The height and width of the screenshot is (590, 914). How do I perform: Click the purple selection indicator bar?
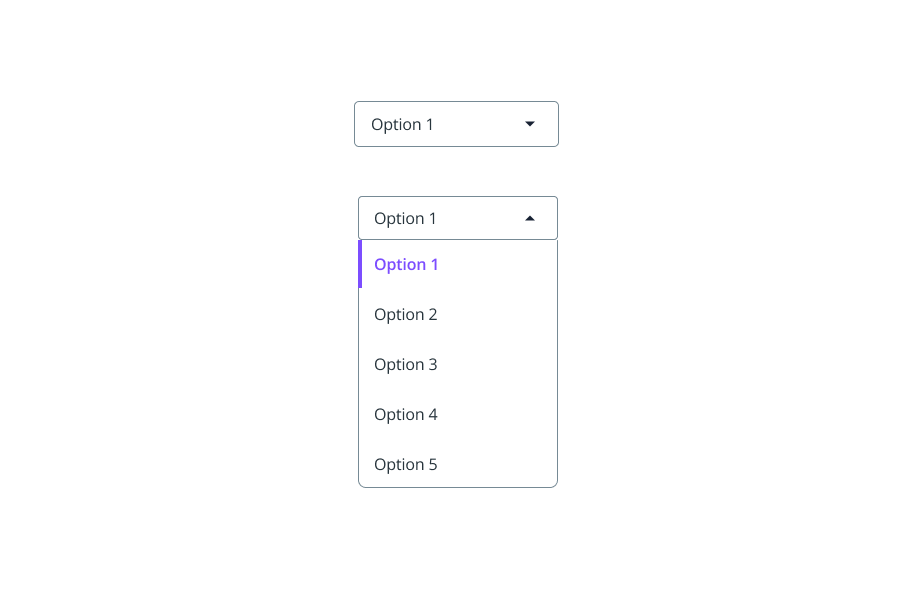click(361, 264)
